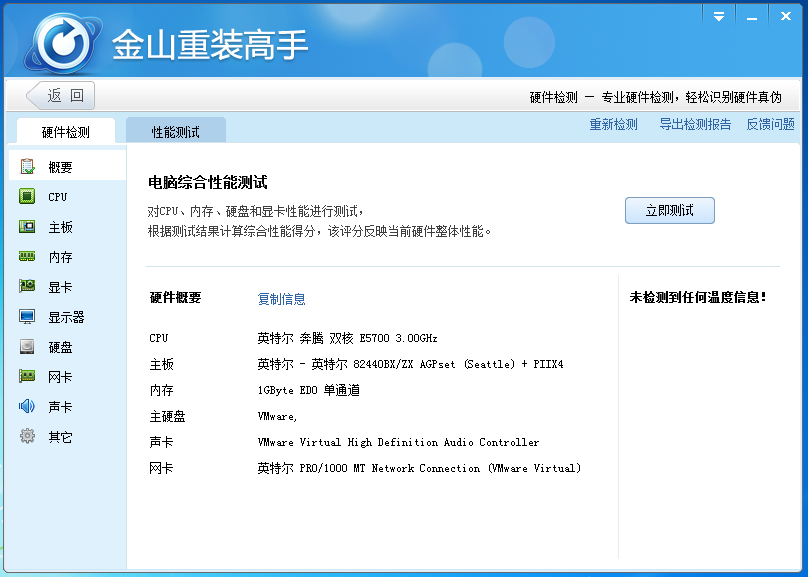Click the 金山重装高手 logo icon
The width and height of the screenshot is (808, 577).
pyautogui.click(x=63, y=43)
